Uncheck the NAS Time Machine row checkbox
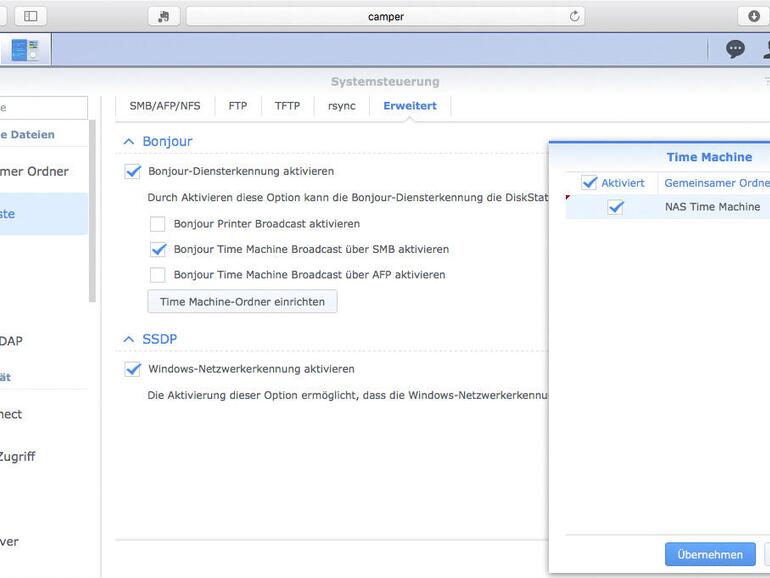 point(615,207)
